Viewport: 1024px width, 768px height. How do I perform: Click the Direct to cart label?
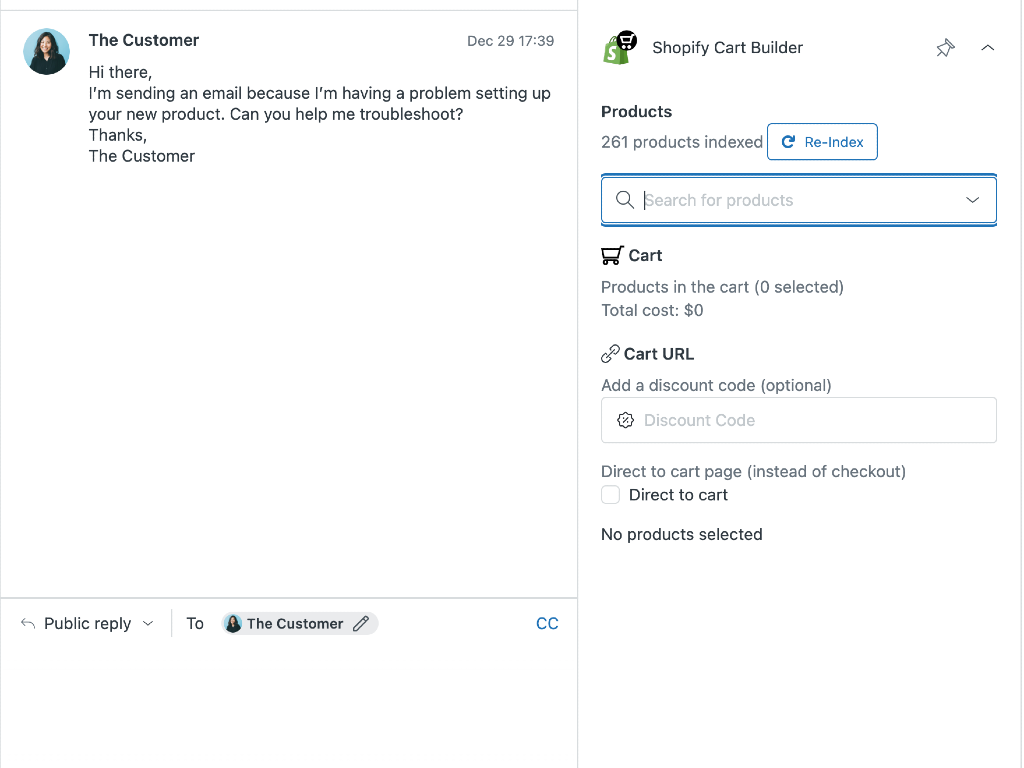click(678, 495)
